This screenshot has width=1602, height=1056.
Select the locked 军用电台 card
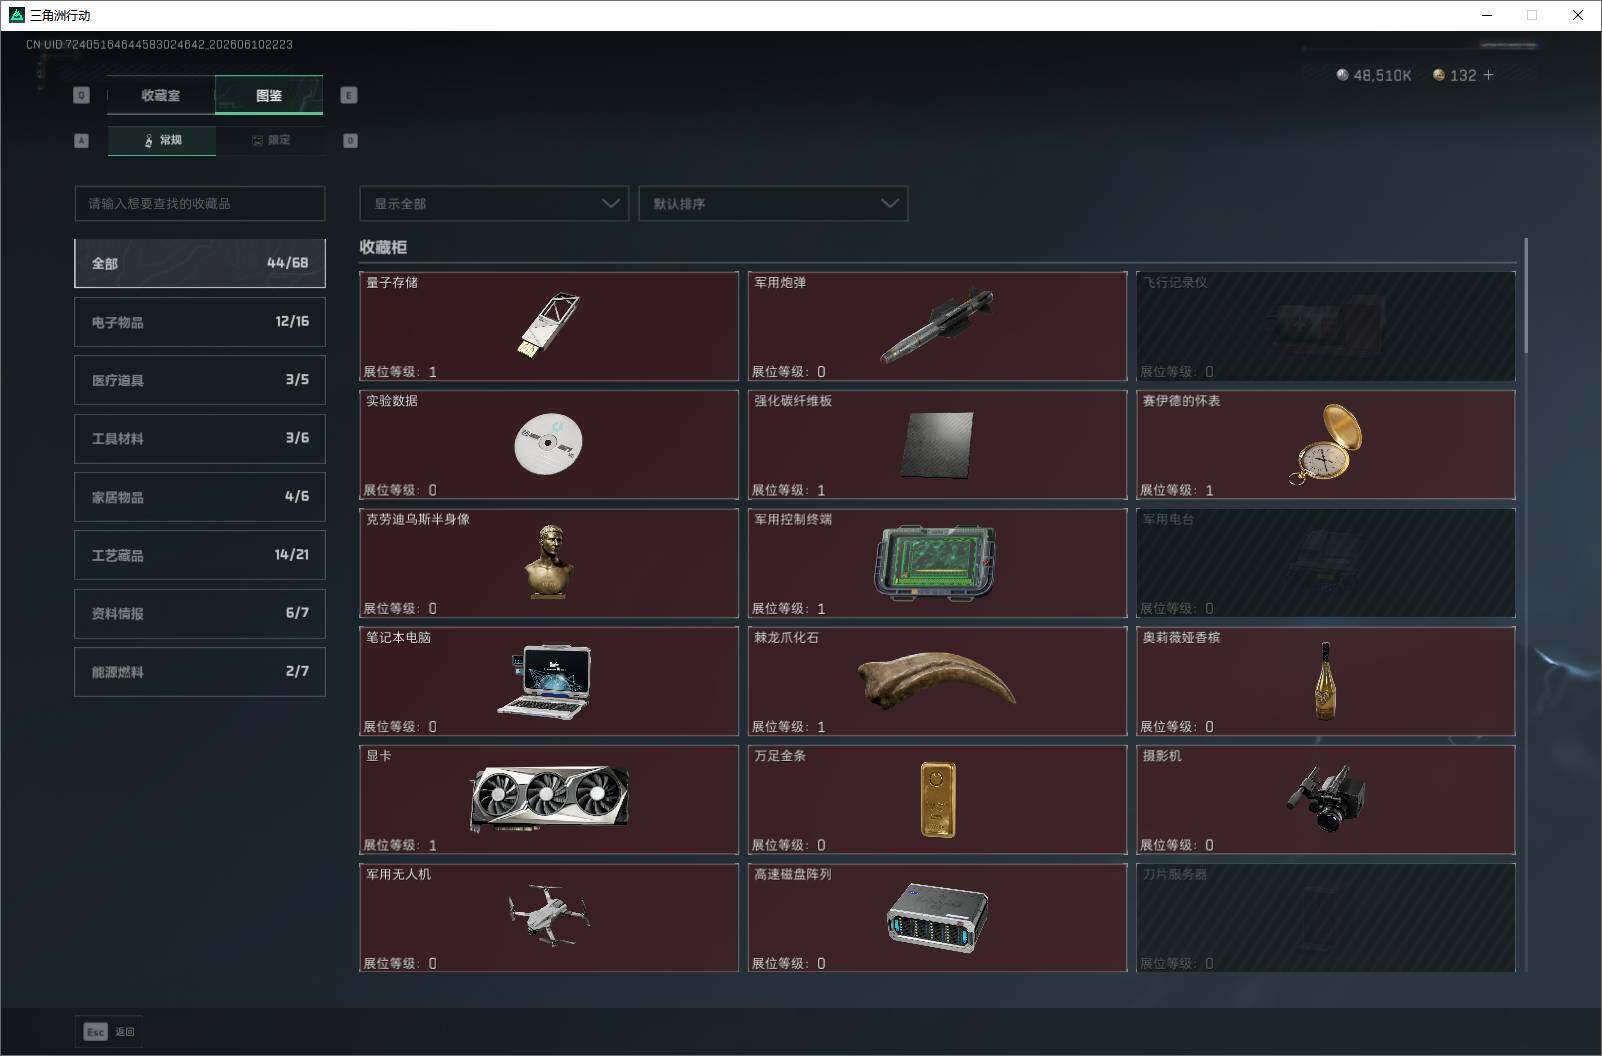[1326, 563]
